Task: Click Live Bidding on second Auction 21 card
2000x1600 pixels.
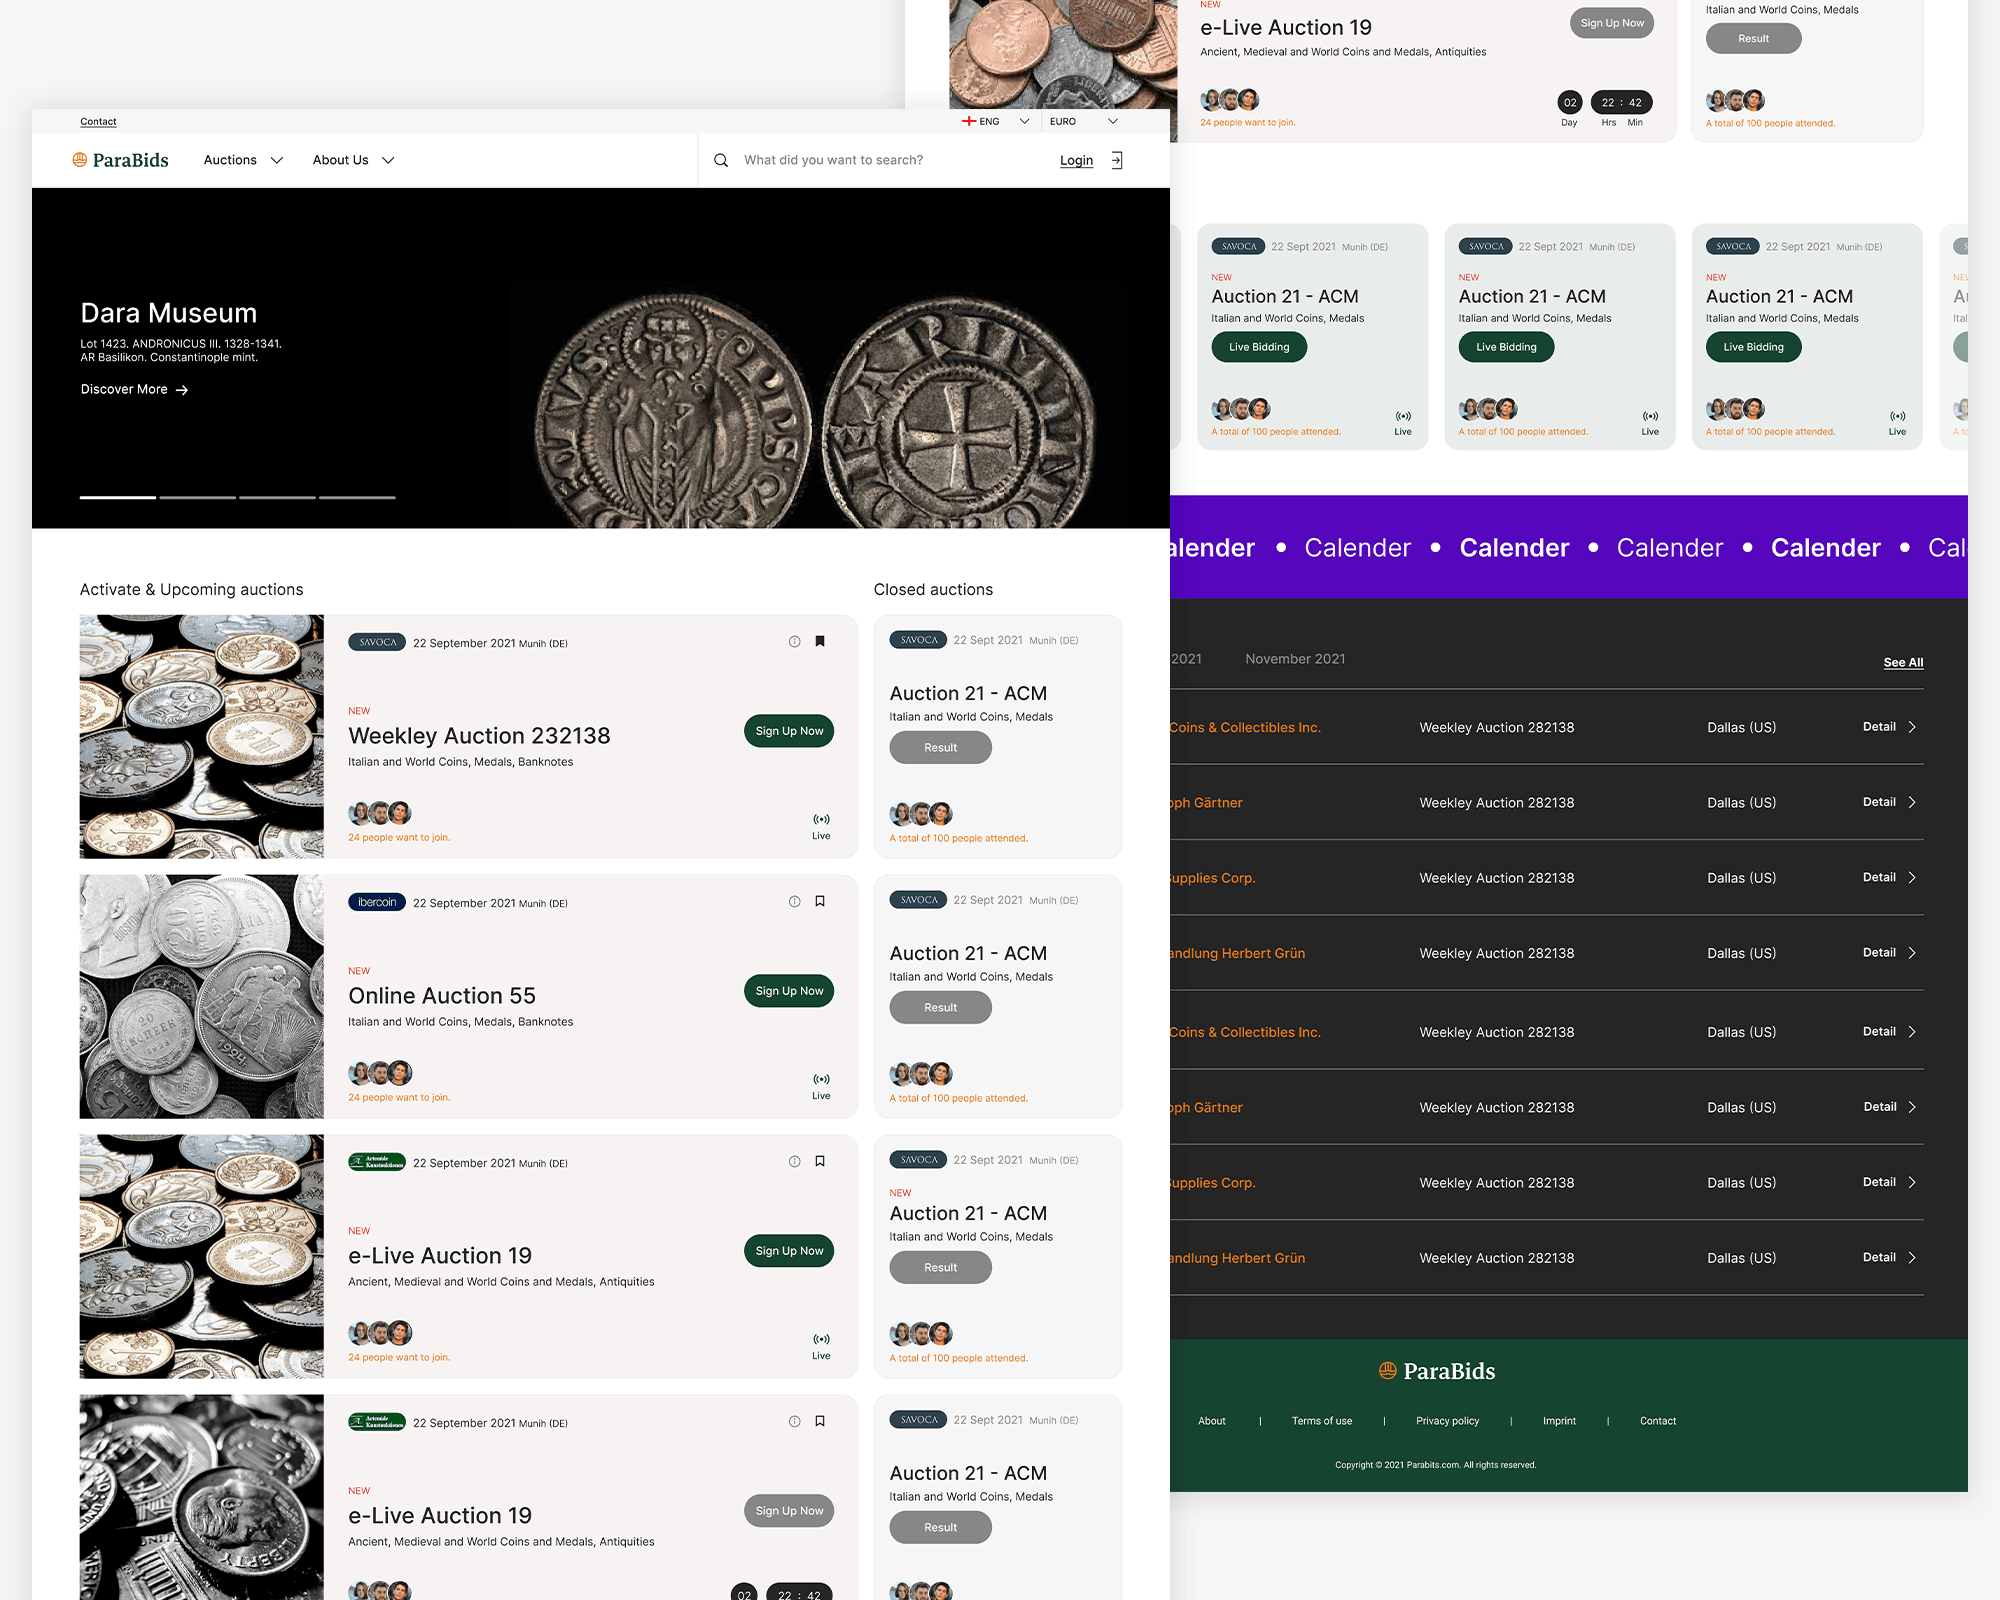Action: (1506, 347)
